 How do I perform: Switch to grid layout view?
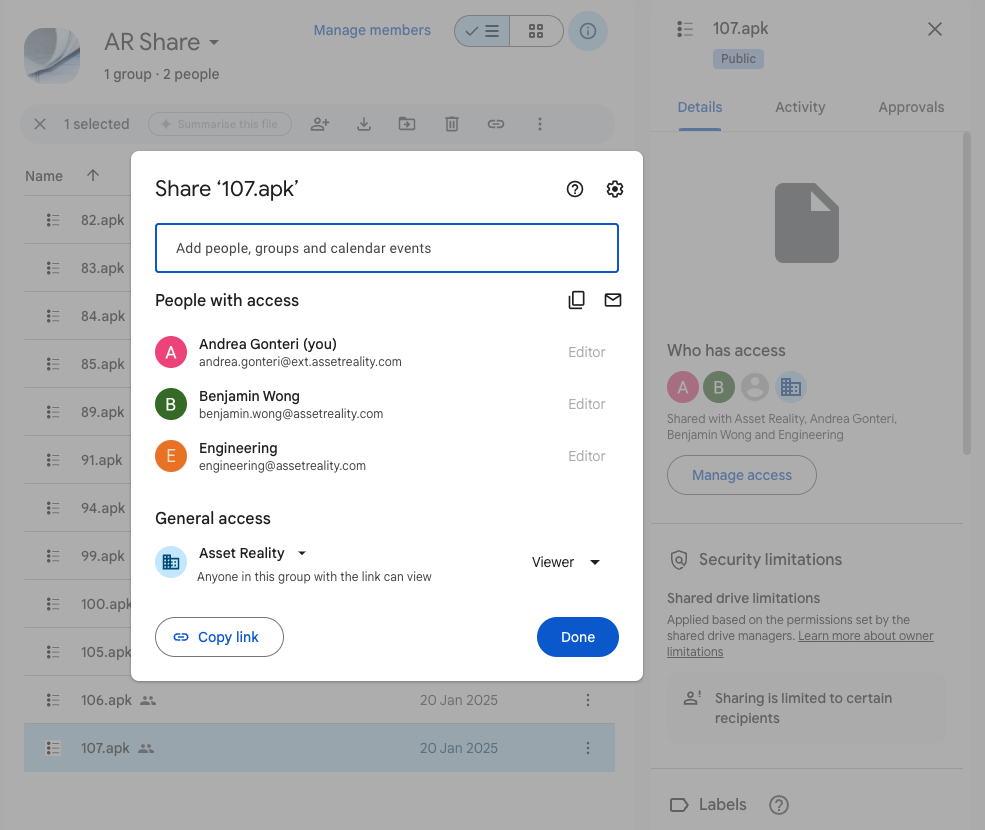tap(536, 31)
